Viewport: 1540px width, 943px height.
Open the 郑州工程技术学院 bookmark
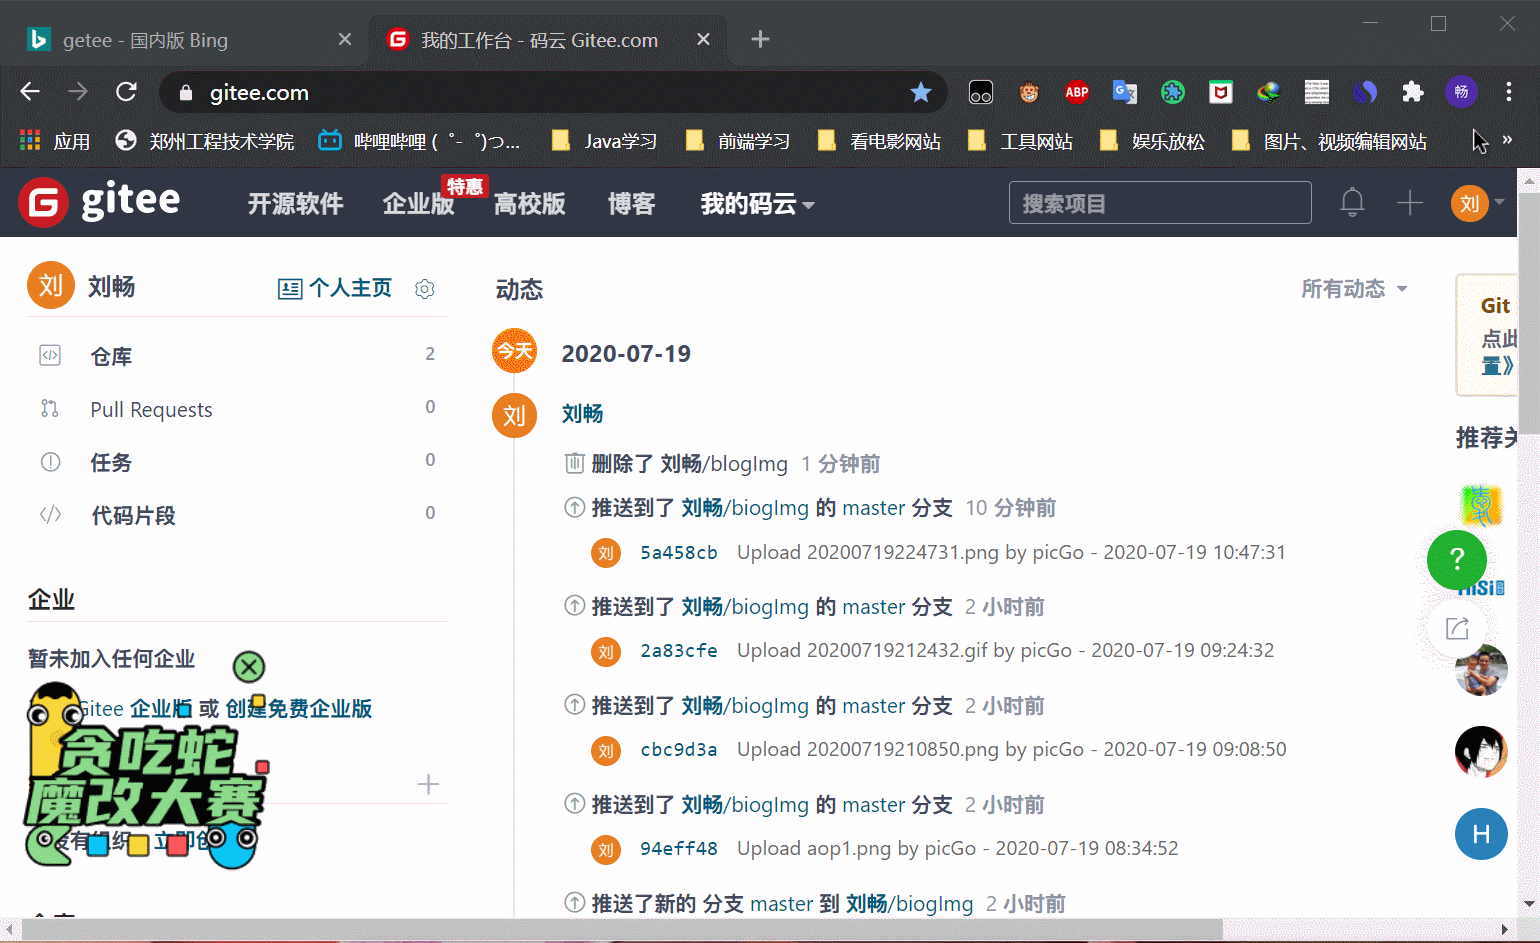coord(205,141)
